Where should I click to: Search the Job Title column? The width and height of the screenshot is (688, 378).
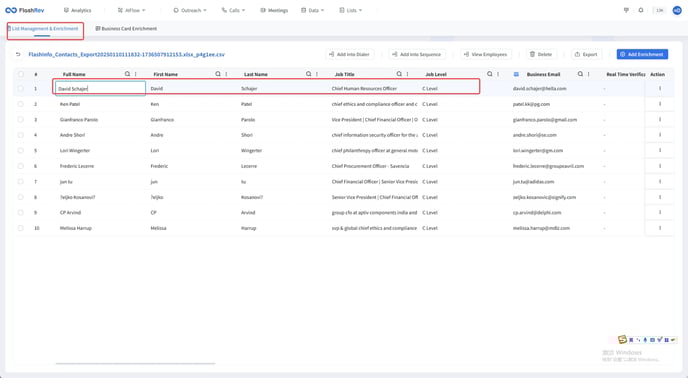(399, 74)
